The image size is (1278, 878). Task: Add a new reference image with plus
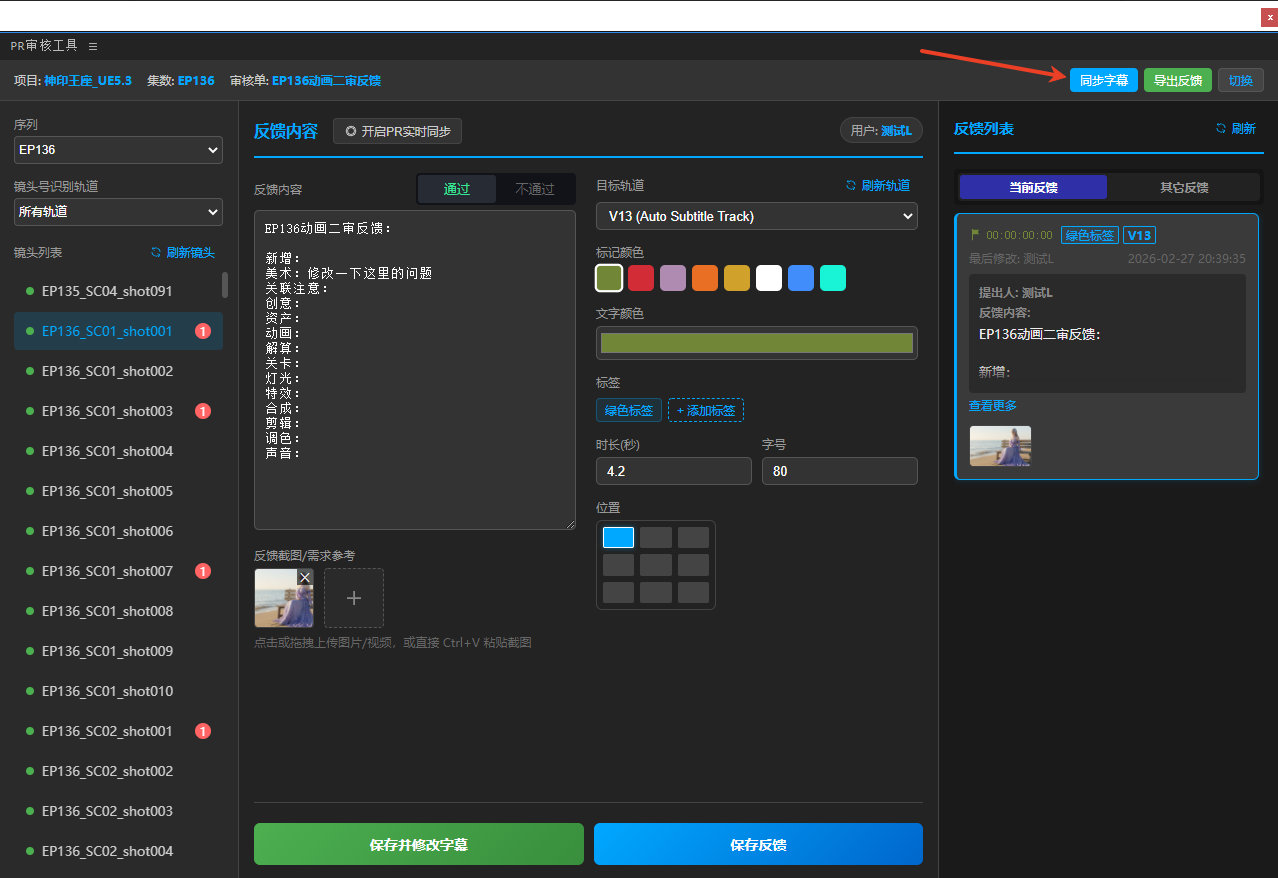pos(353,598)
